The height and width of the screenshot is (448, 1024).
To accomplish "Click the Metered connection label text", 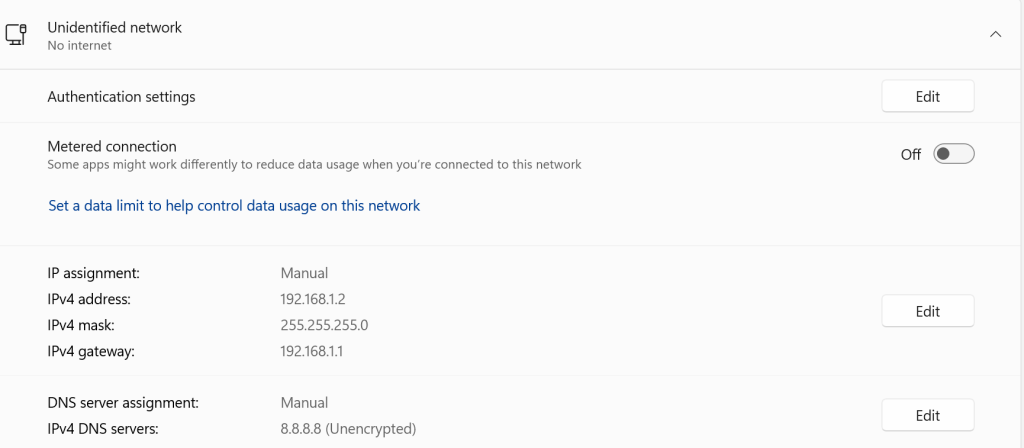I will pyautogui.click(x=112, y=146).
